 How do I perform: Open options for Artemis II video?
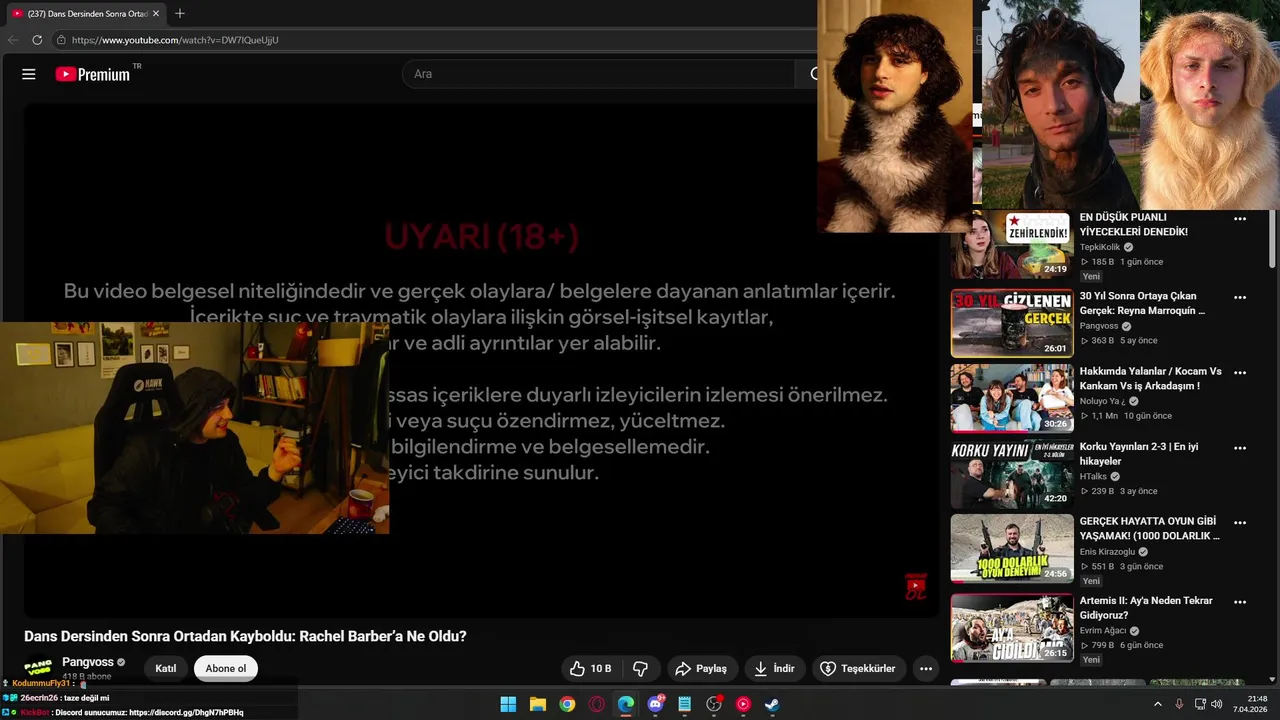1240,602
